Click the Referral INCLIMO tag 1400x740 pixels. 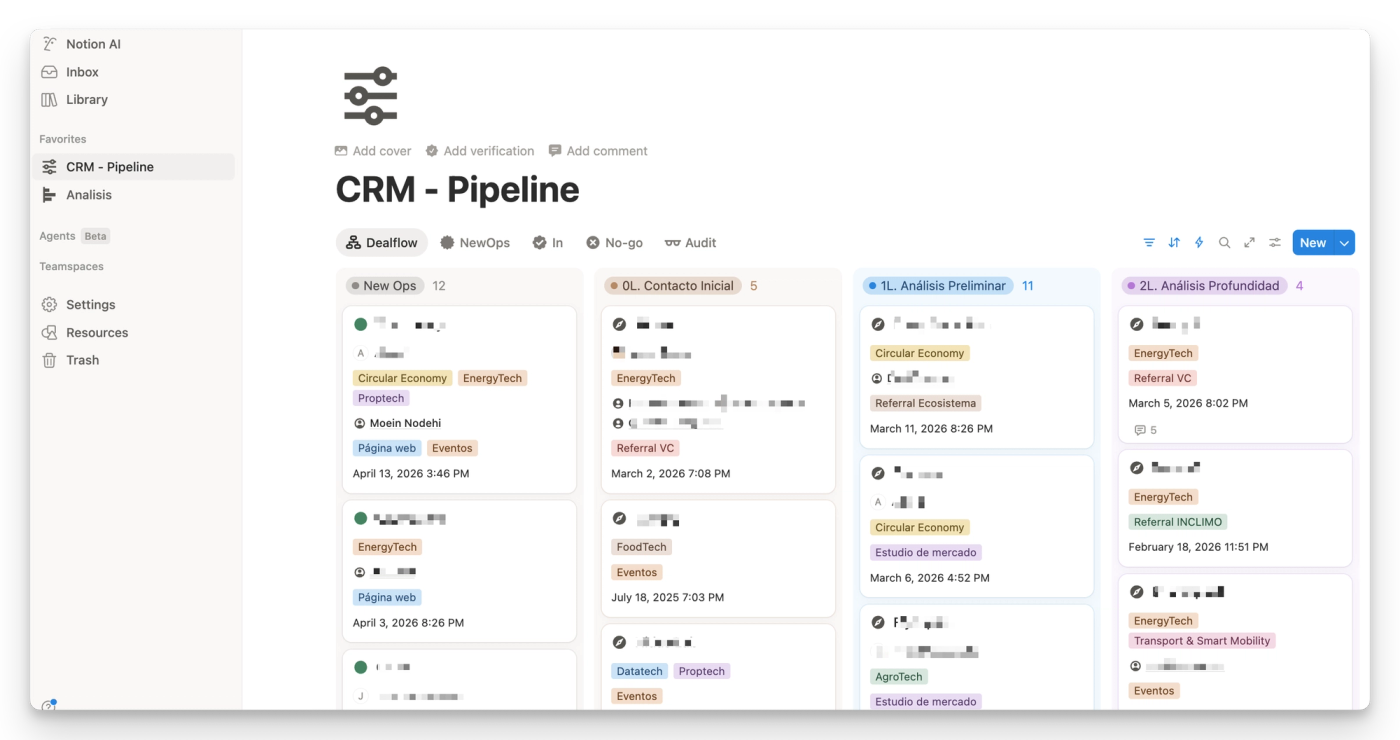point(1178,522)
